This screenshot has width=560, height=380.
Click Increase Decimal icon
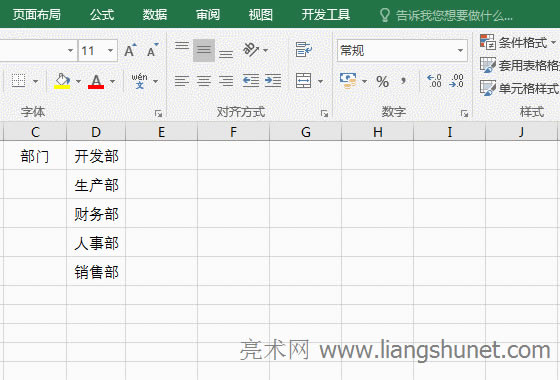pyautogui.click(x=434, y=81)
